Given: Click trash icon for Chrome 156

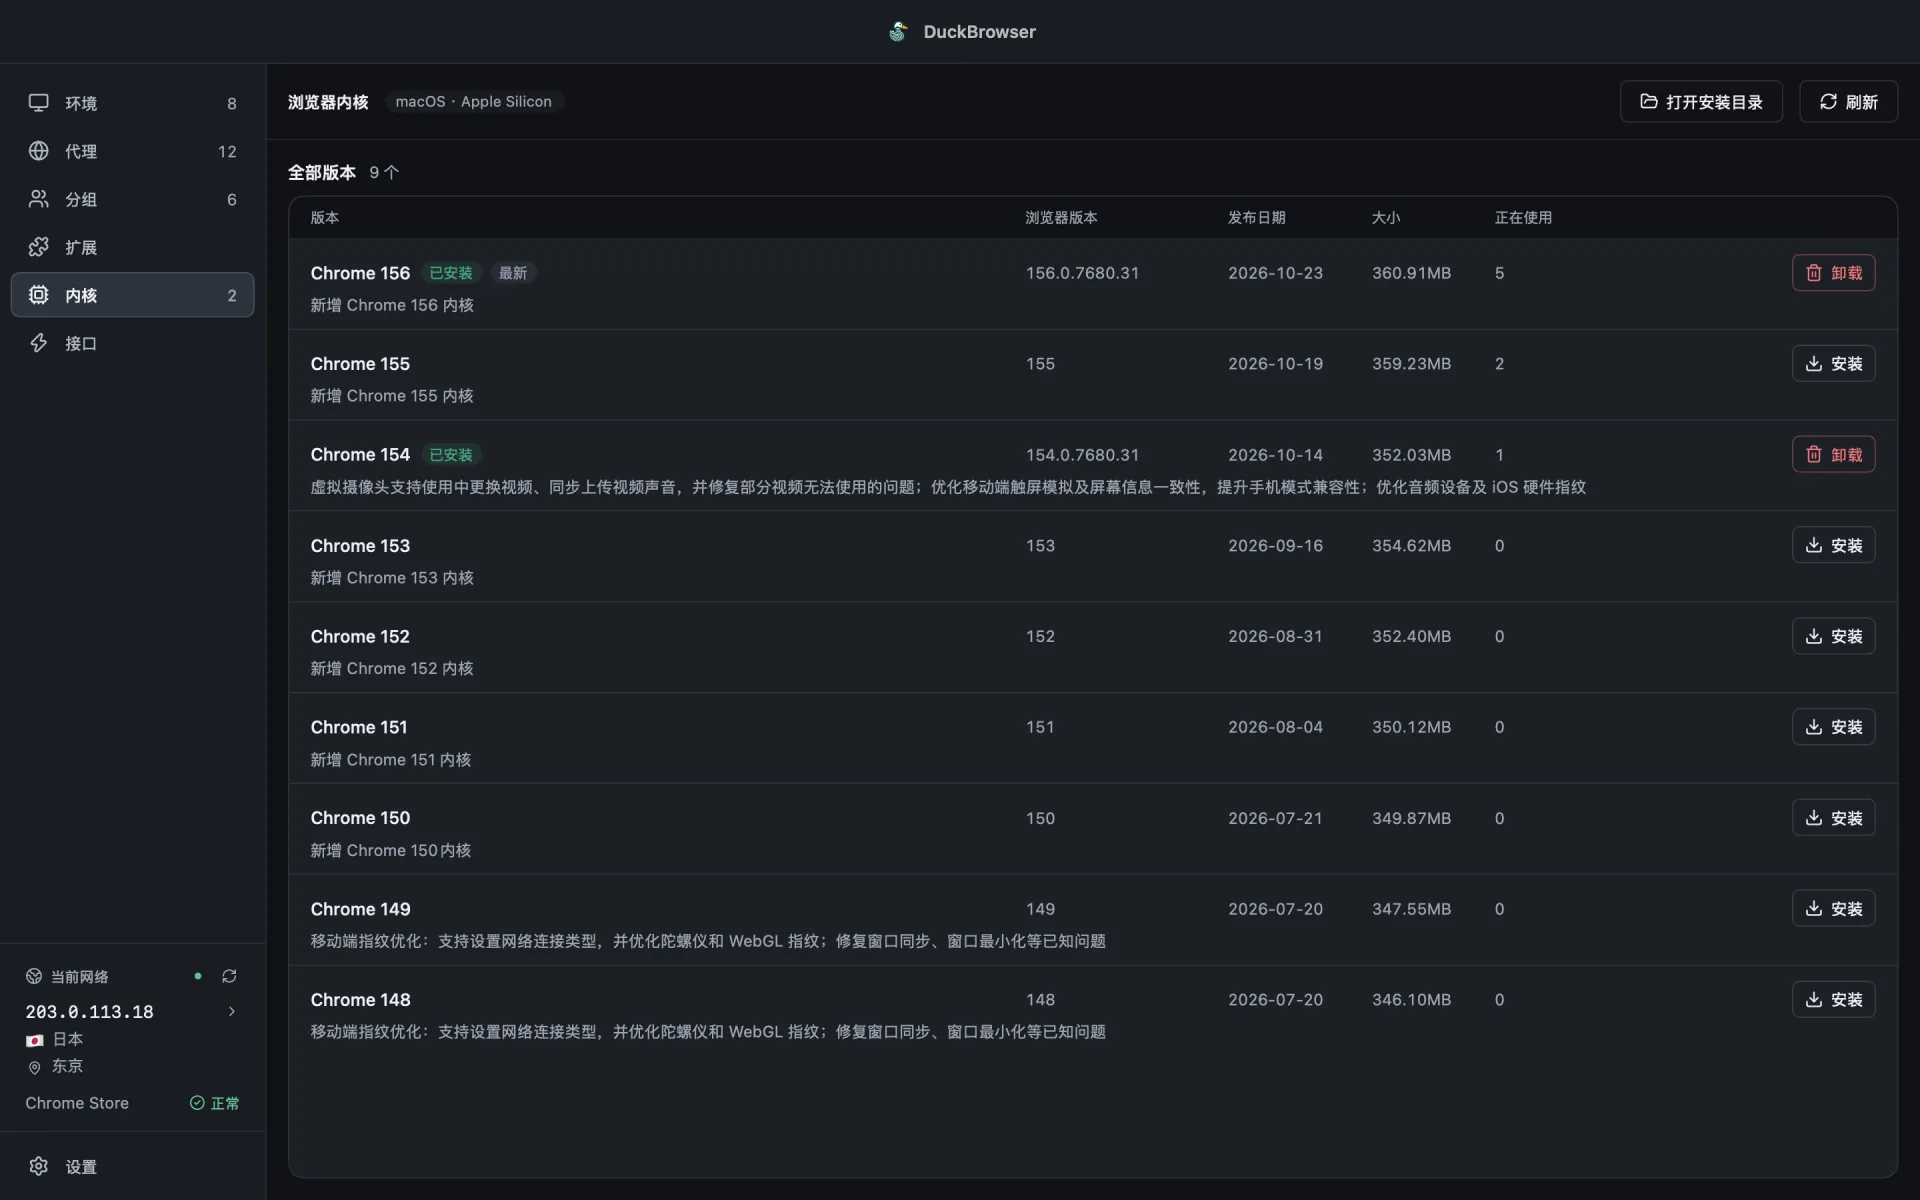Looking at the screenshot, I should tap(1814, 273).
